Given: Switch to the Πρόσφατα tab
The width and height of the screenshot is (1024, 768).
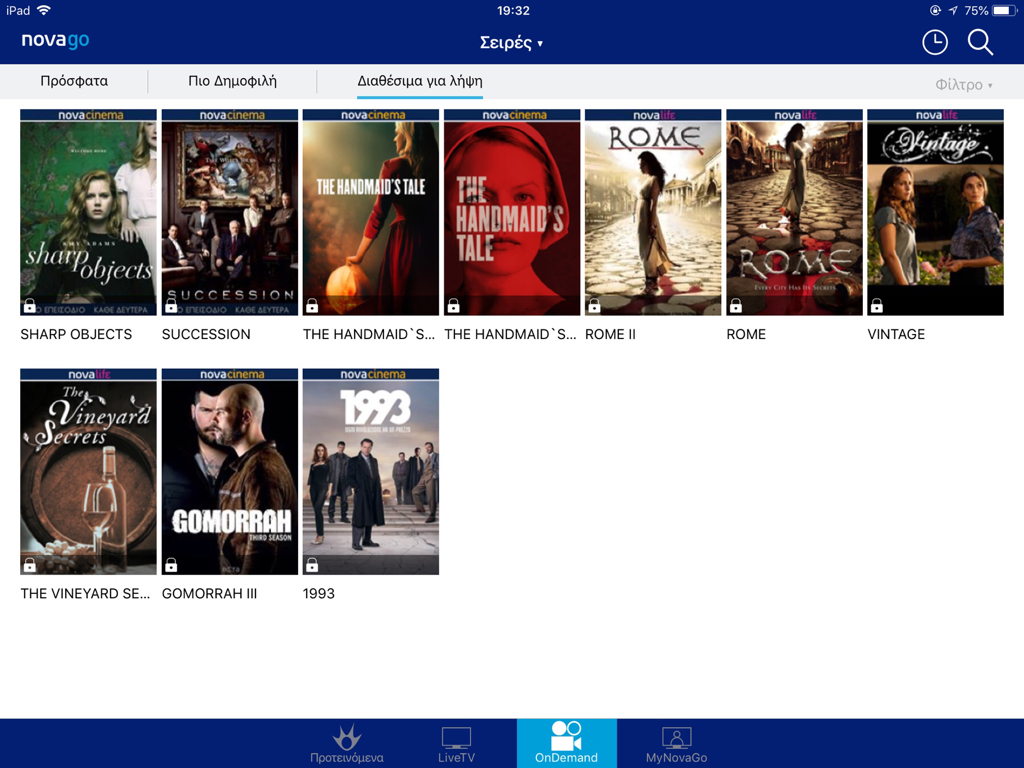Looking at the screenshot, I should click(x=74, y=81).
